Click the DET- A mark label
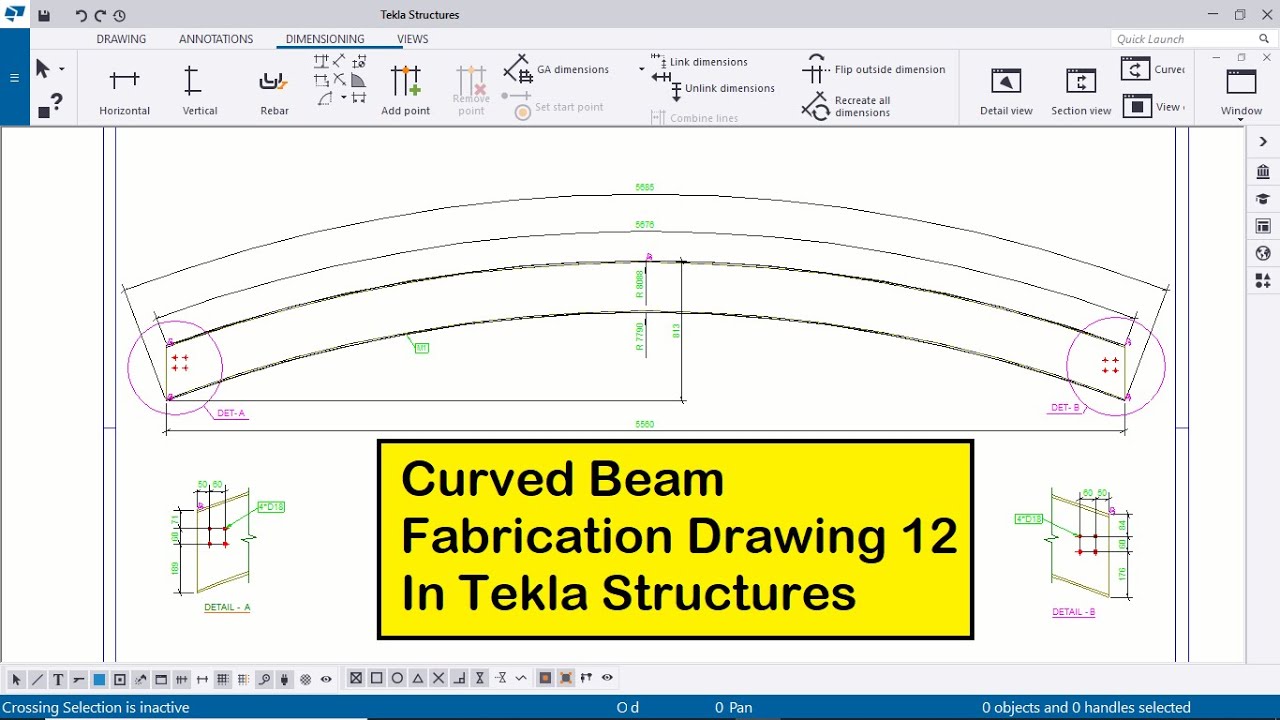 click(x=231, y=413)
